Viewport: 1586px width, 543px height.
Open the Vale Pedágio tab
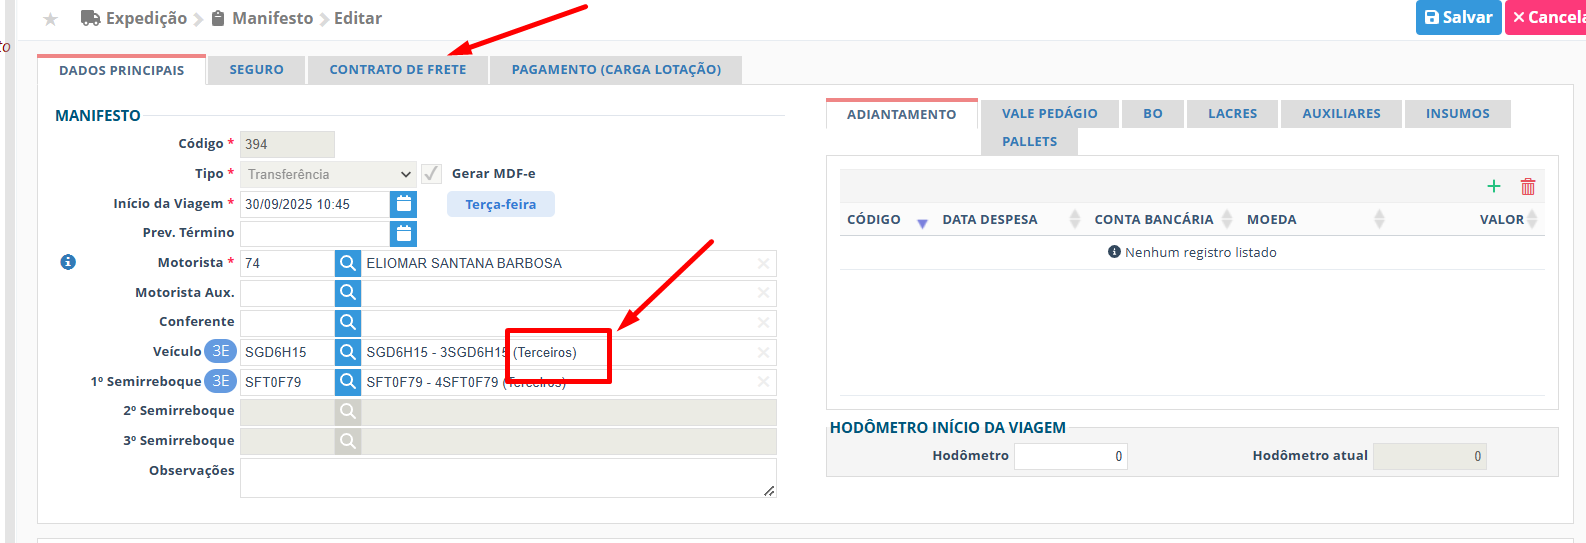[x=1049, y=114]
